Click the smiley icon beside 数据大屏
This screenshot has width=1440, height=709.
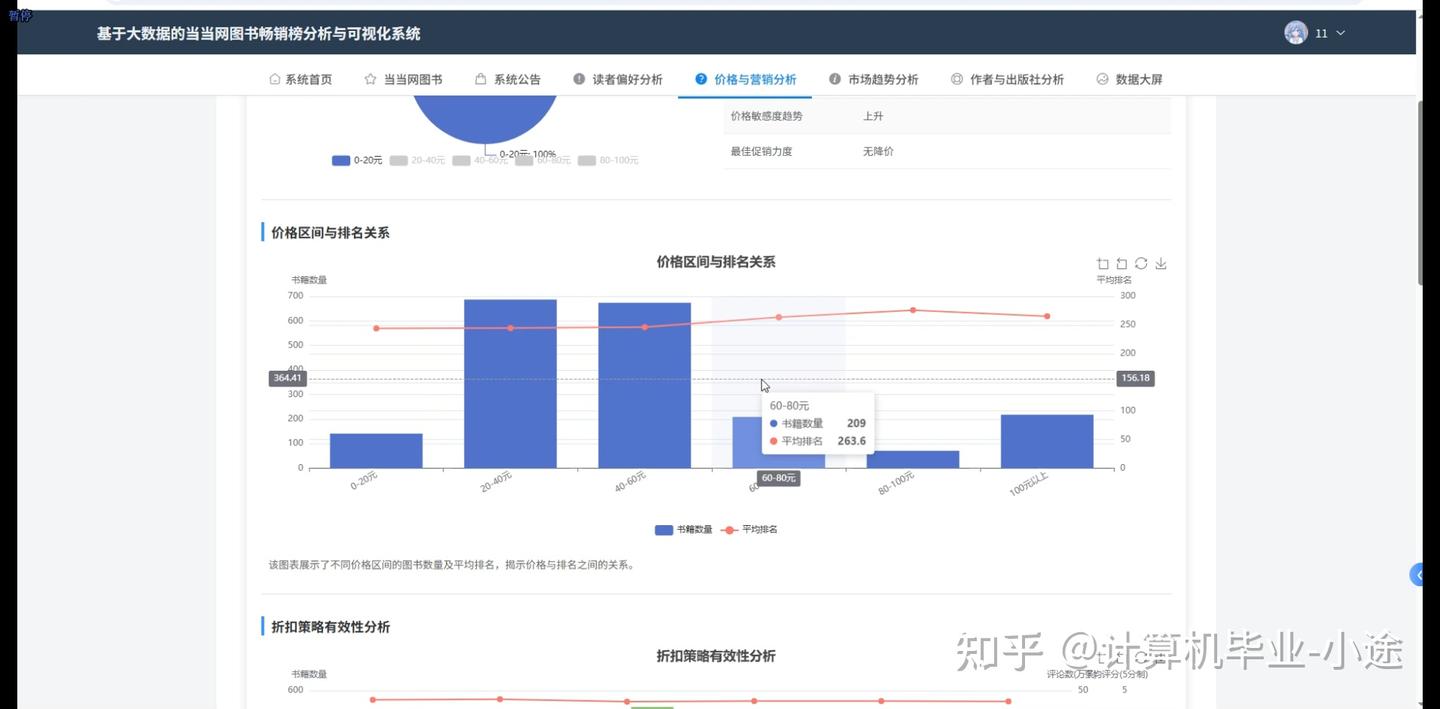tap(1102, 78)
